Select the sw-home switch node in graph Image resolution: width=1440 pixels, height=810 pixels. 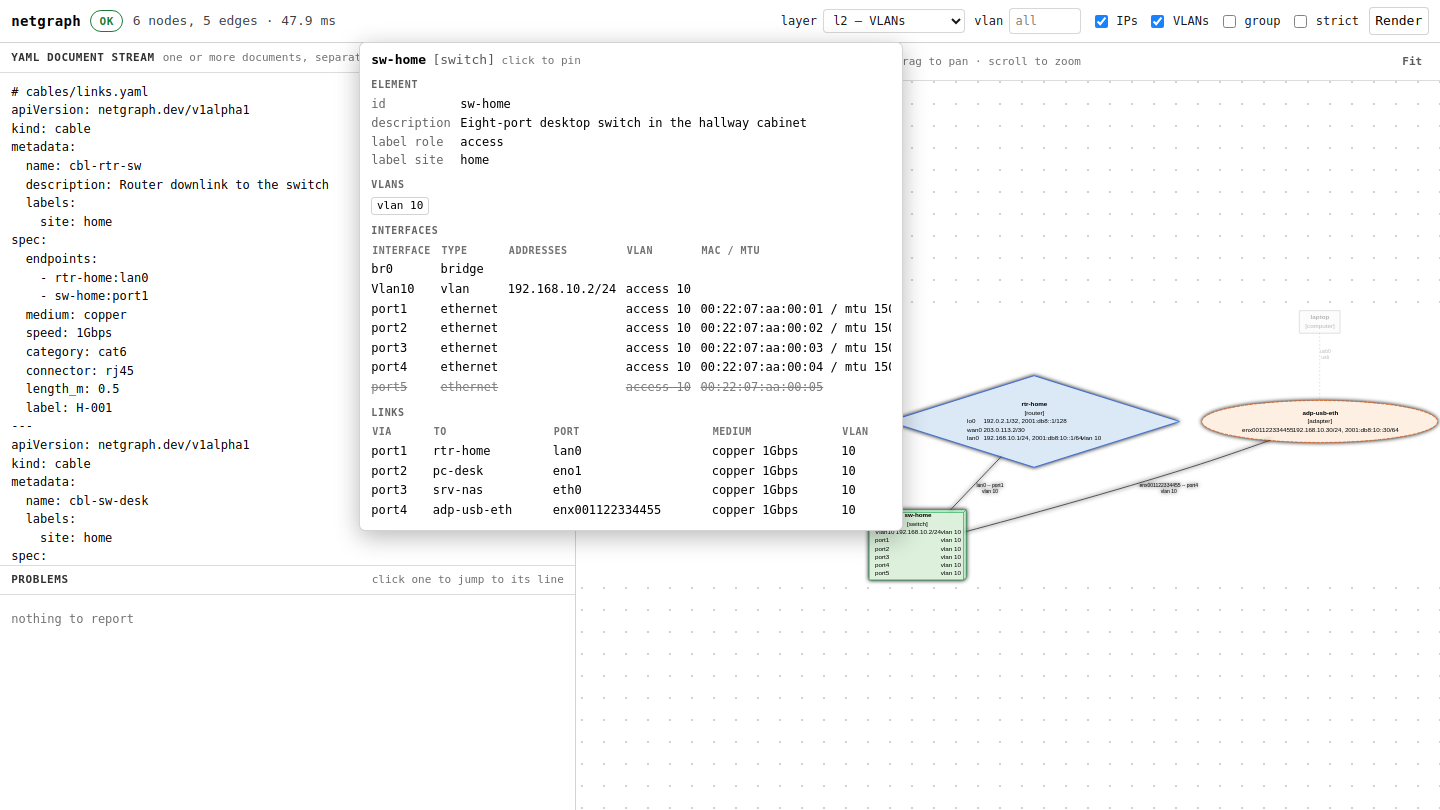(x=917, y=544)
